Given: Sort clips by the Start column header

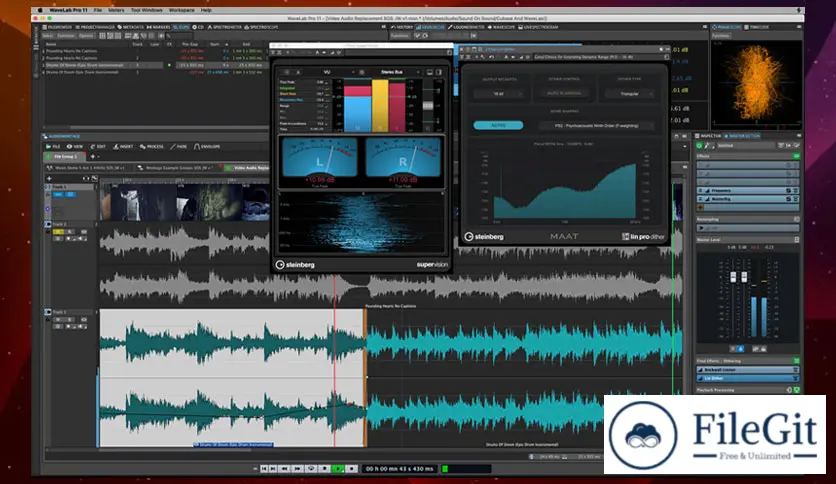Looking at the screenshot, I should click(216, 44).
